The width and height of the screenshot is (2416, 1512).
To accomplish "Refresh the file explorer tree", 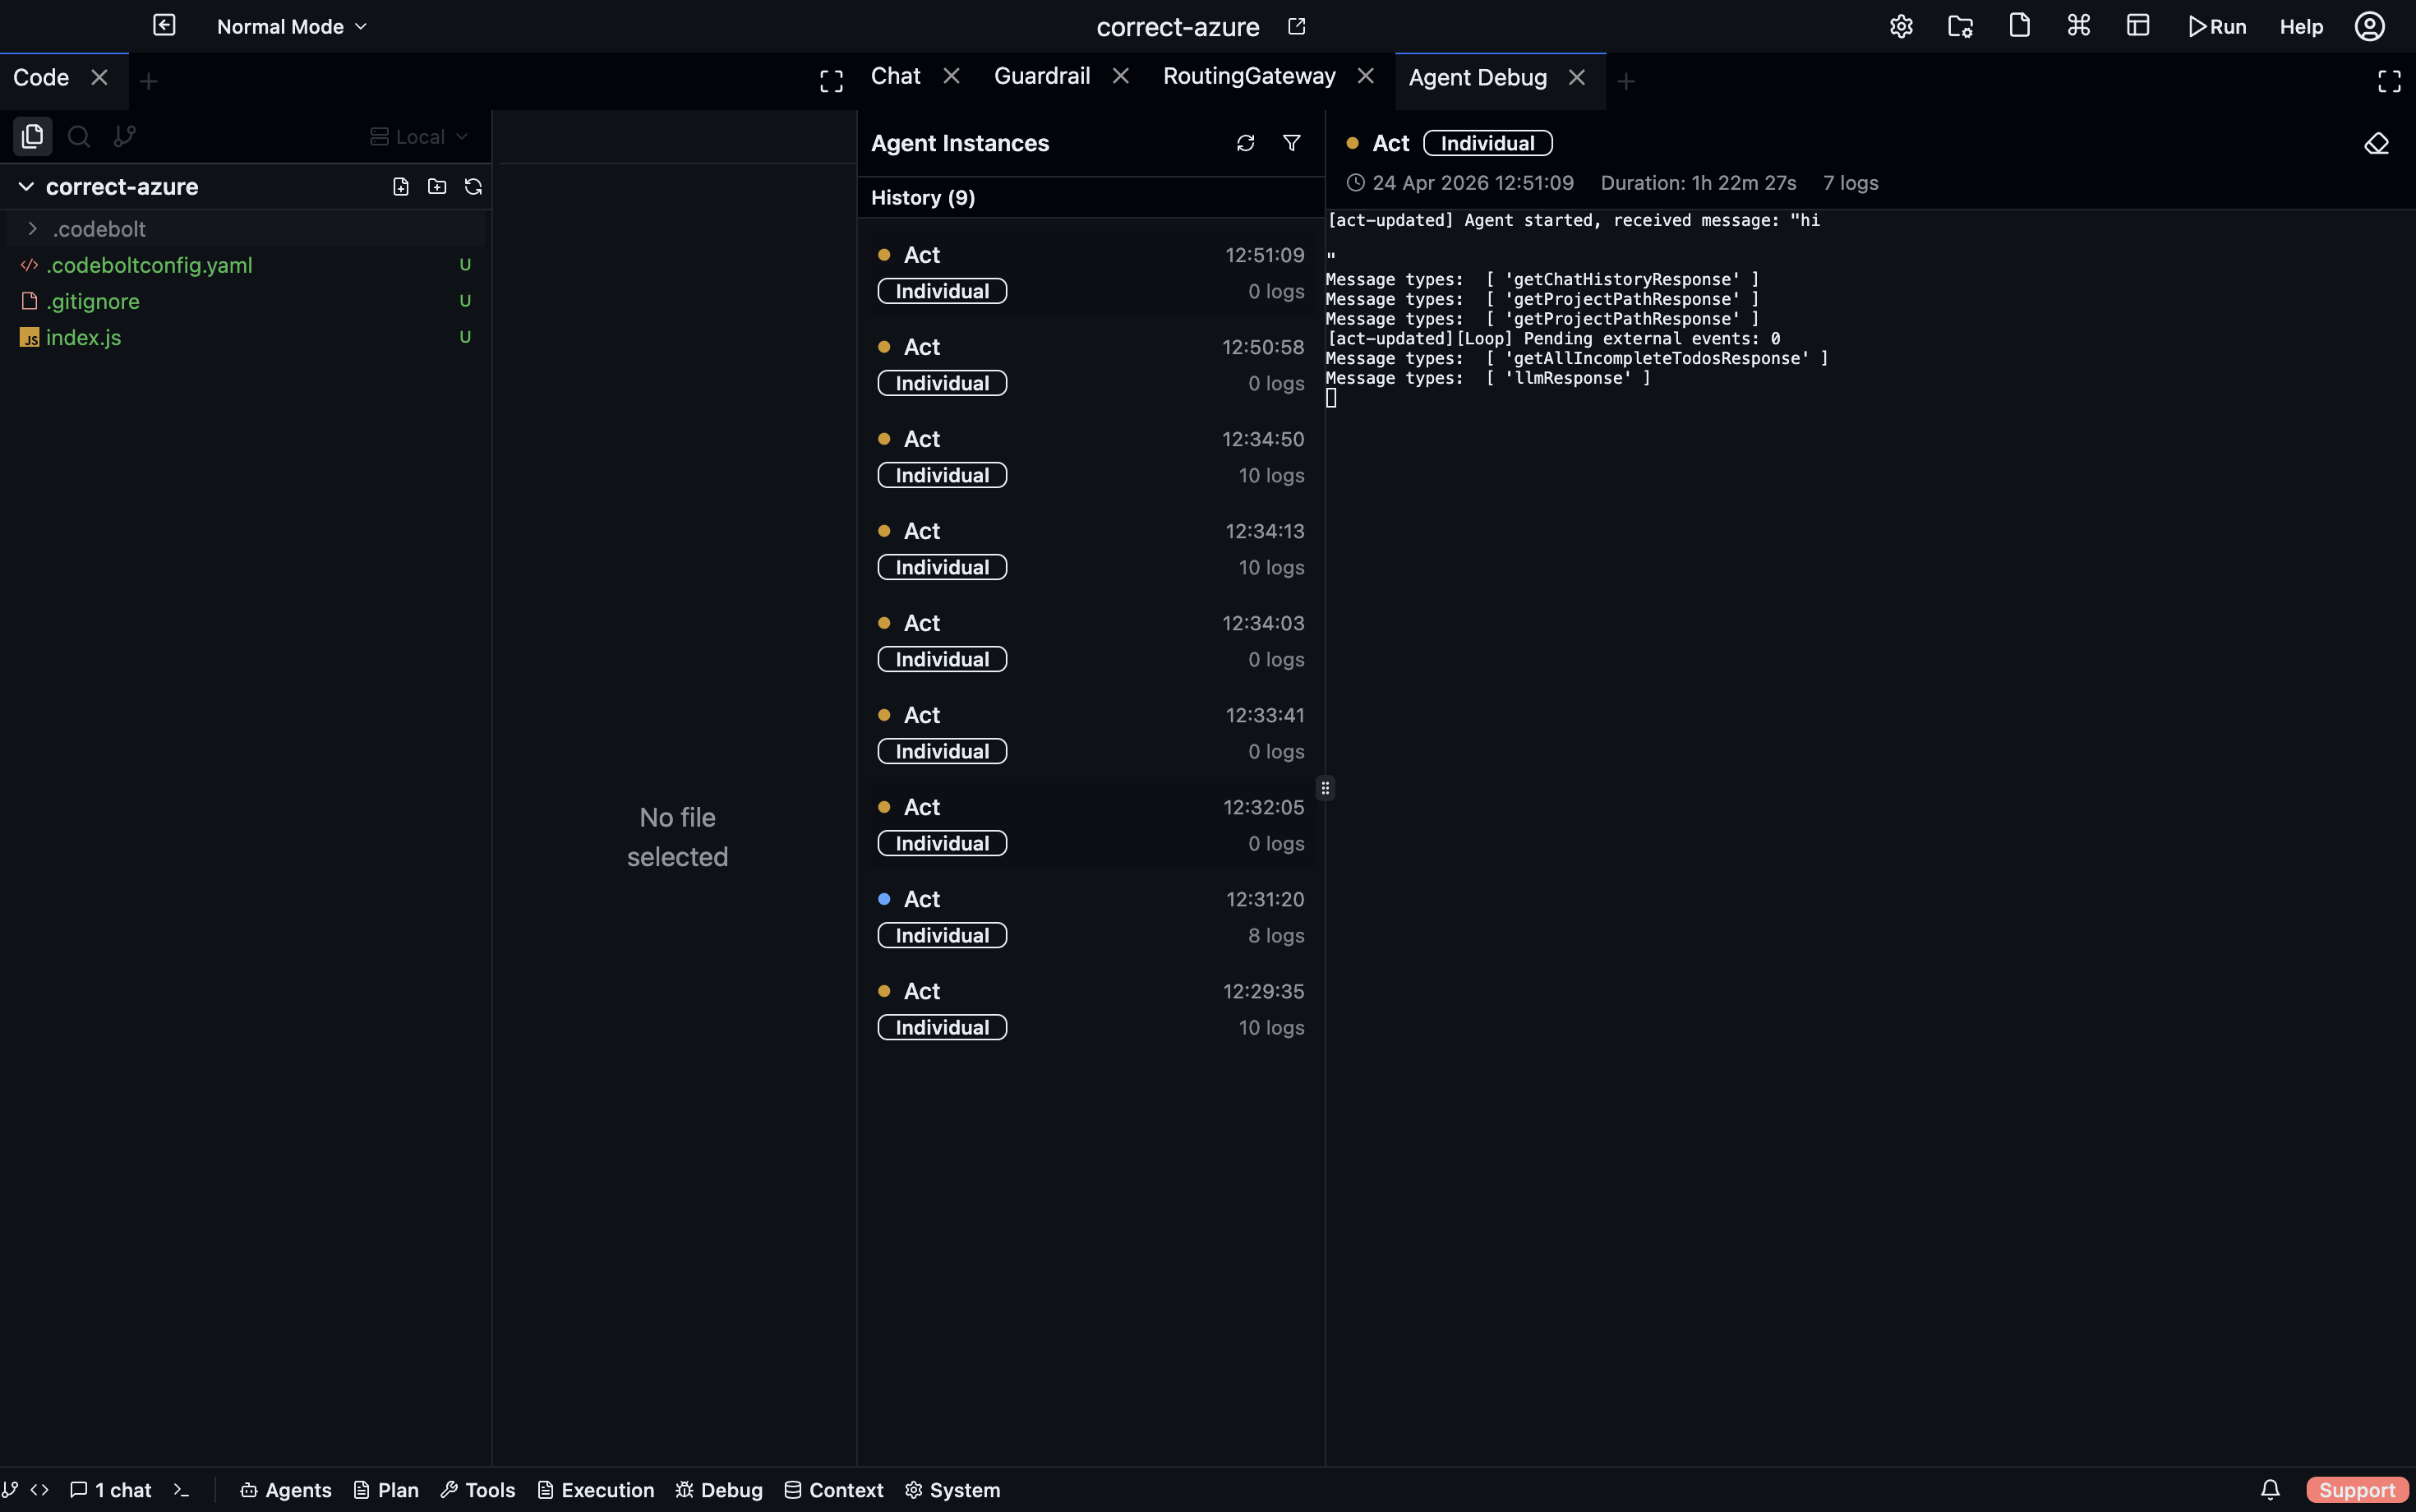I will pyautogui.click(x=472, y=186).
